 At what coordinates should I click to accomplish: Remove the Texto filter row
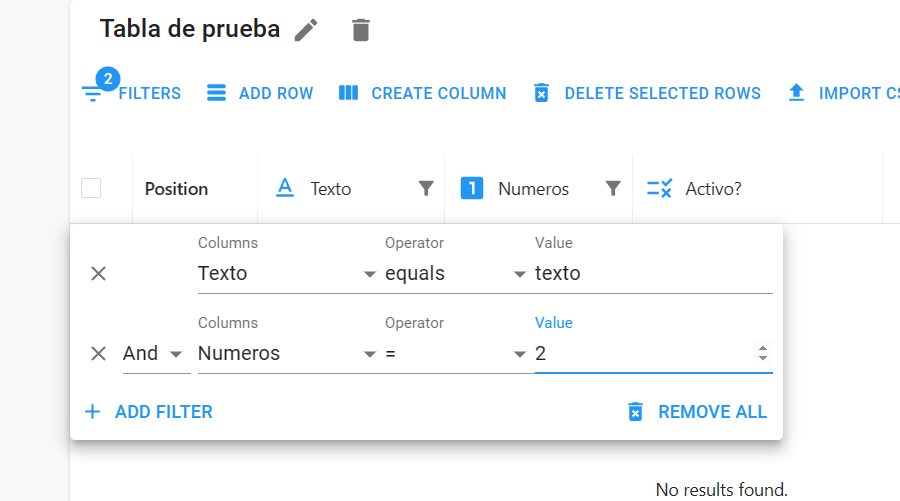[99, 274]
